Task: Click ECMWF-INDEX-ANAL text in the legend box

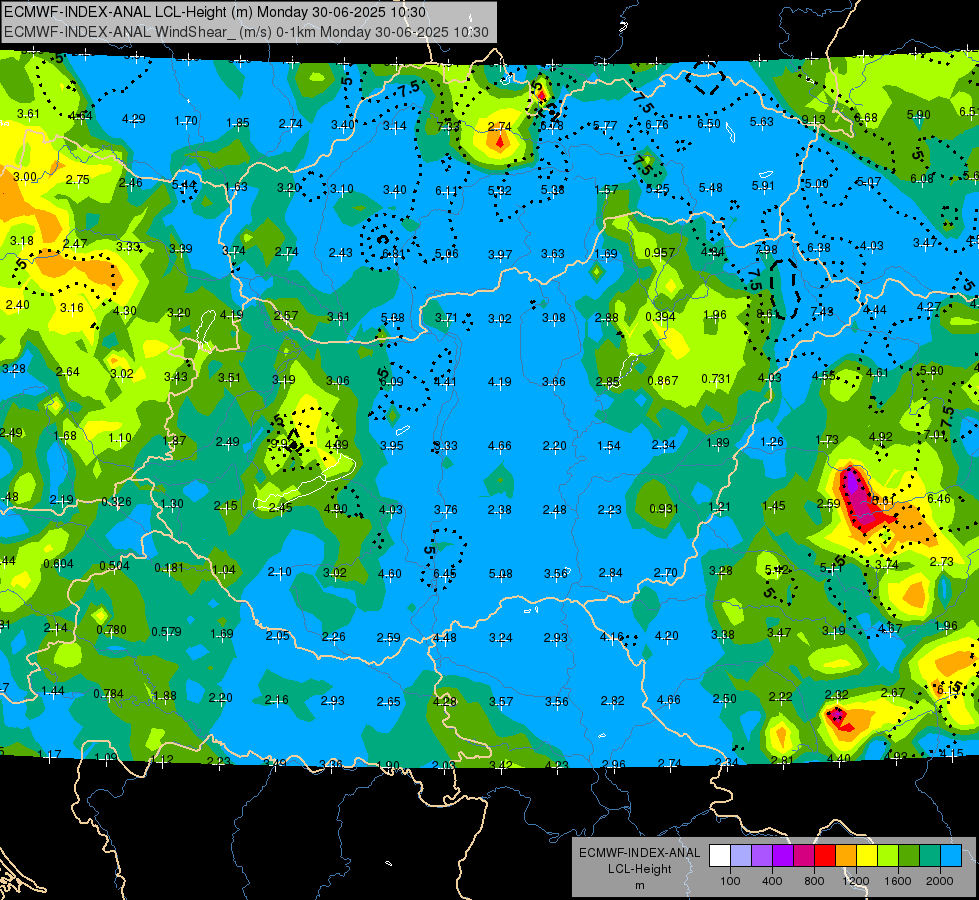Action: 639,853
